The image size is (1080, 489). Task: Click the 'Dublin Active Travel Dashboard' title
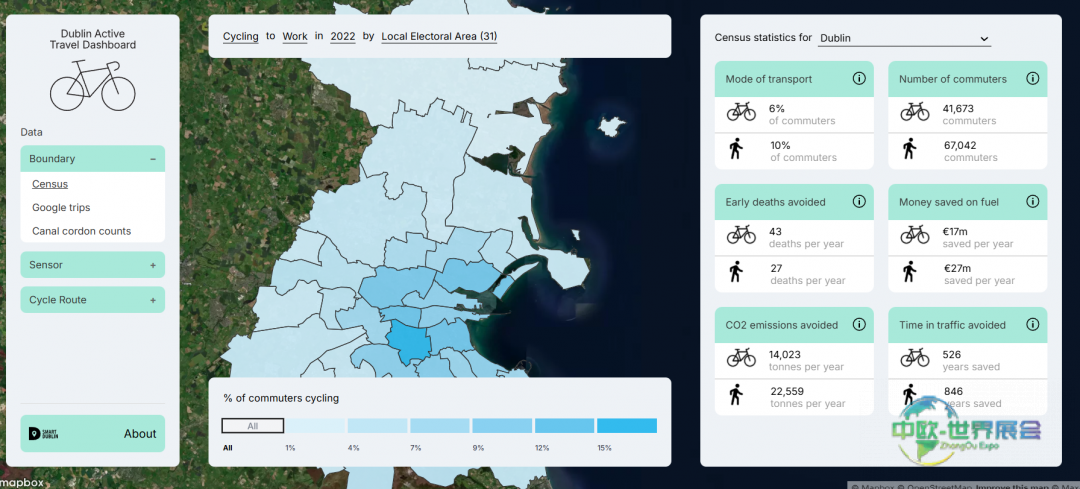tap(92, 39)
